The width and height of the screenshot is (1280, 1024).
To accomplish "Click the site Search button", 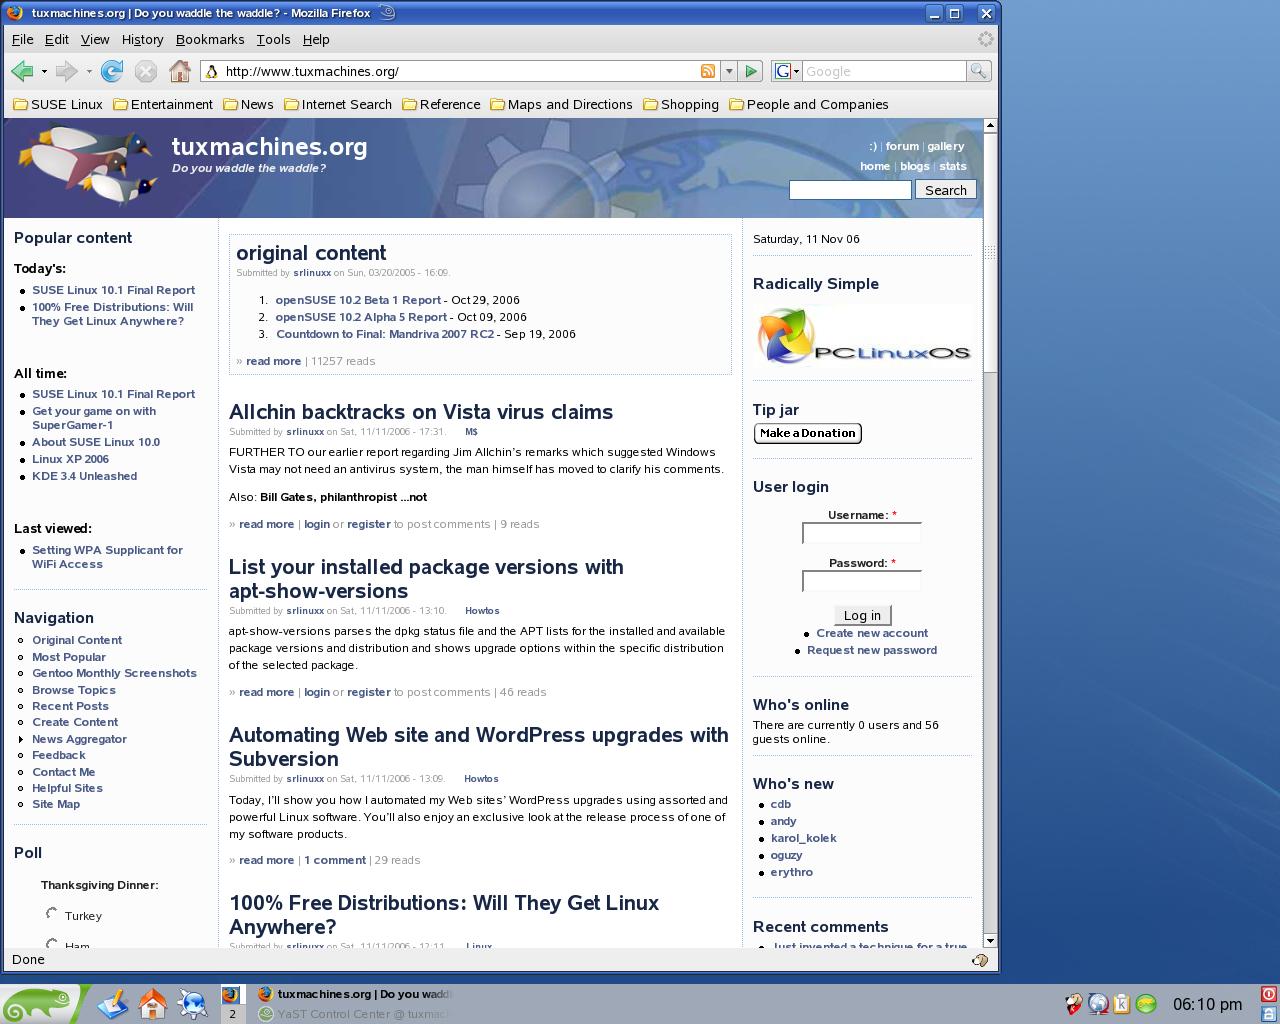I will [945, 190].
